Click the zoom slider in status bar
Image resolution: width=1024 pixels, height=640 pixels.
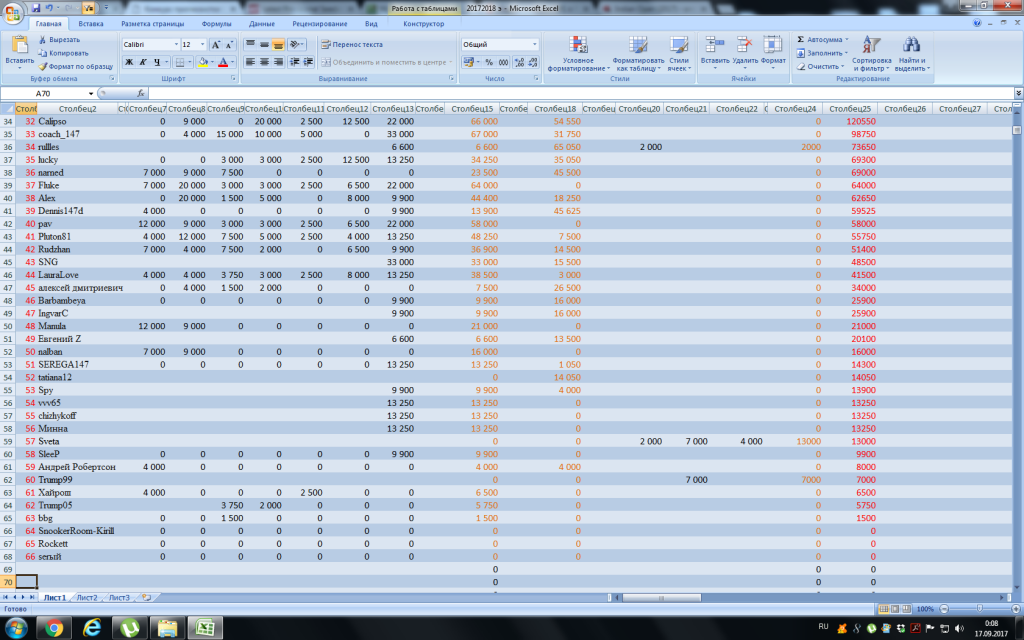(x=978, y=608)
